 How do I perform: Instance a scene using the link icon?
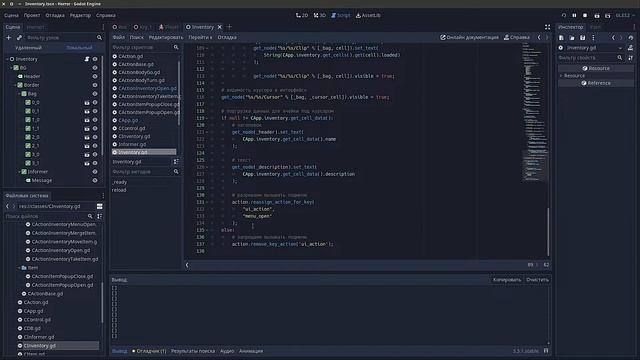coord(19,38)
